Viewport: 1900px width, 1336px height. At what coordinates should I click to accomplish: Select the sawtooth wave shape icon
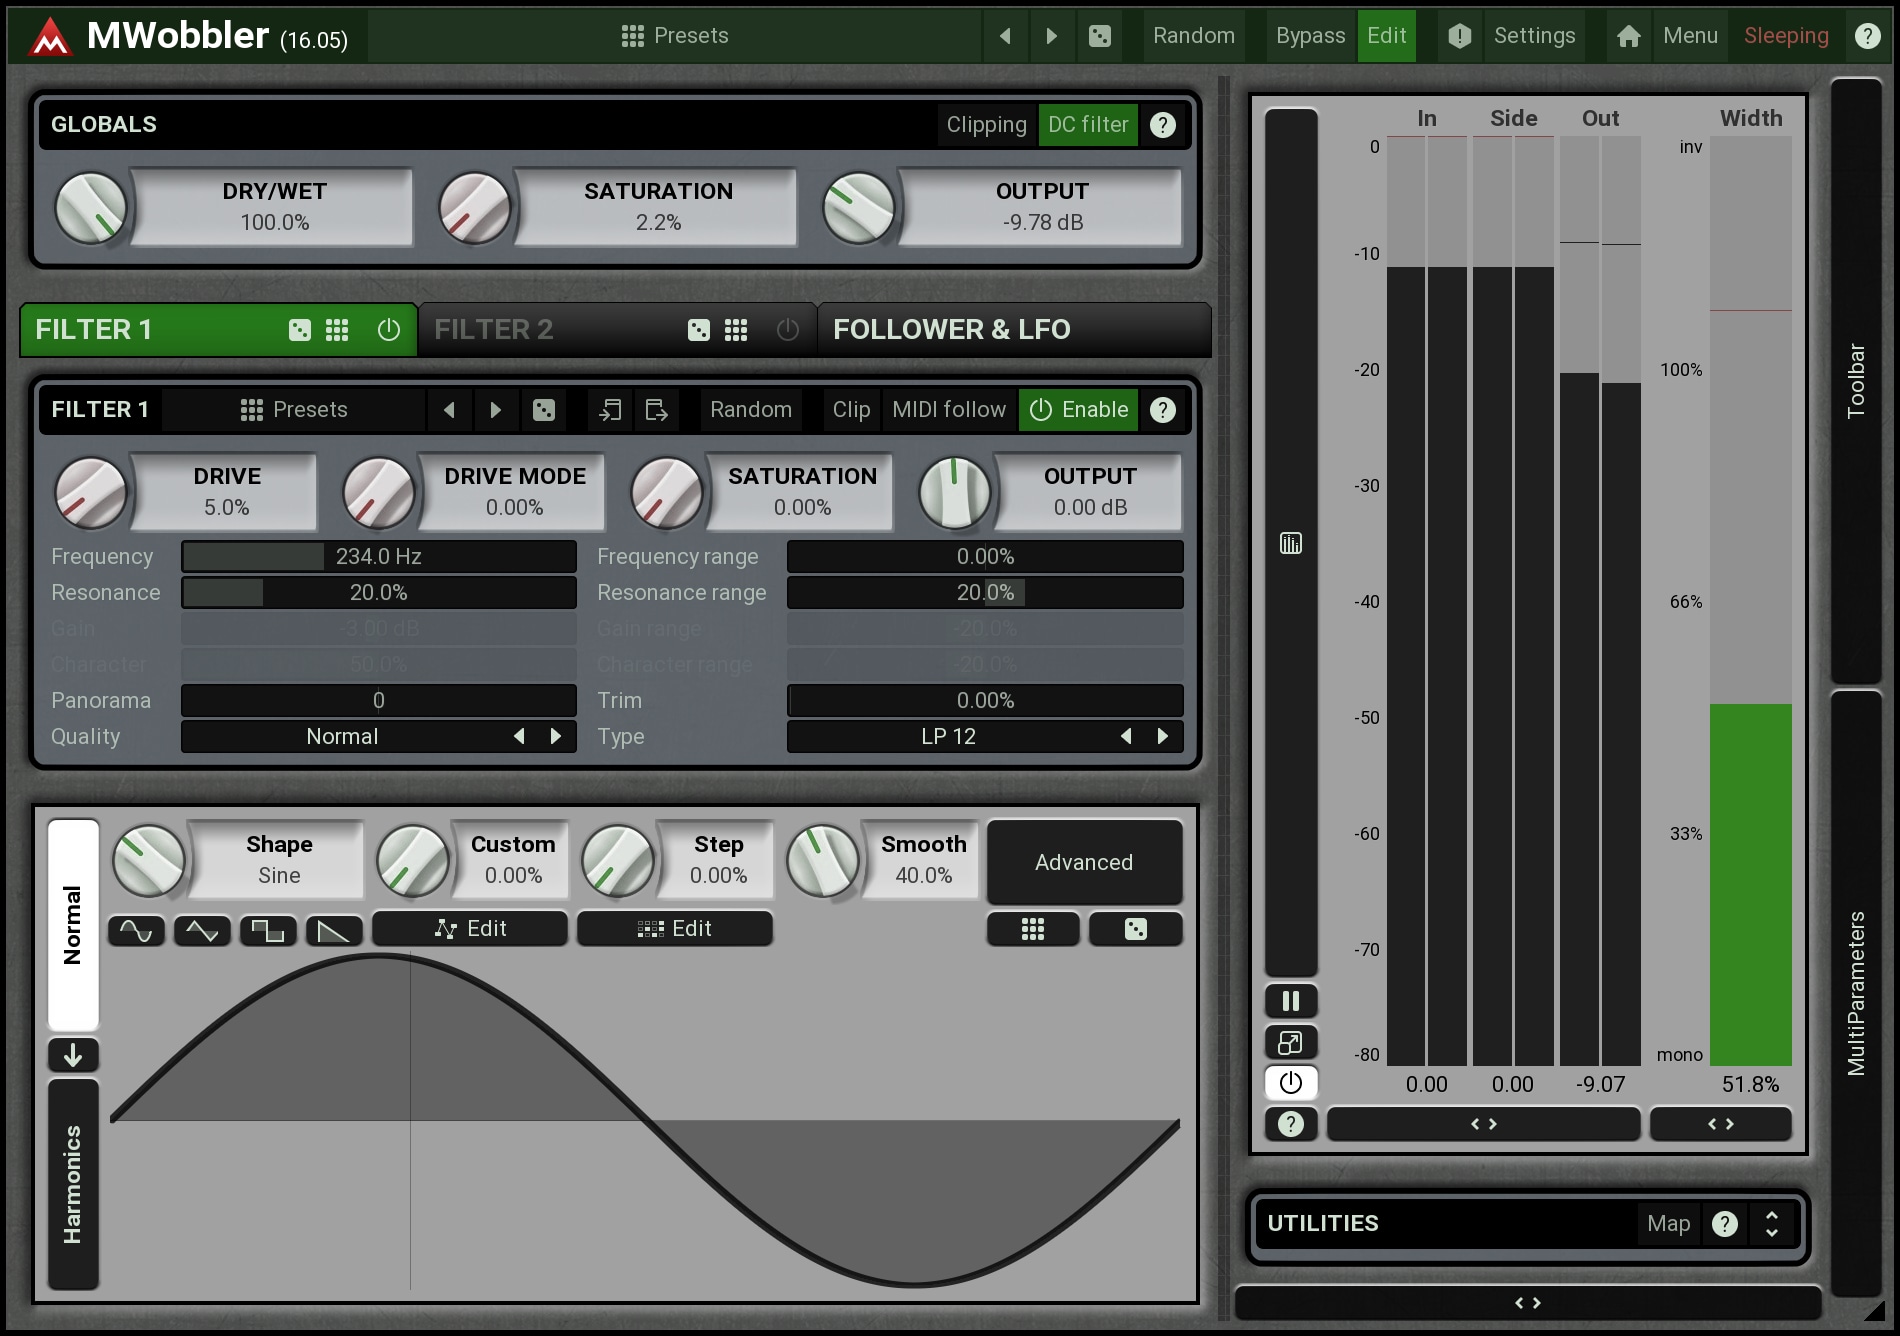(x=333, y=931)
